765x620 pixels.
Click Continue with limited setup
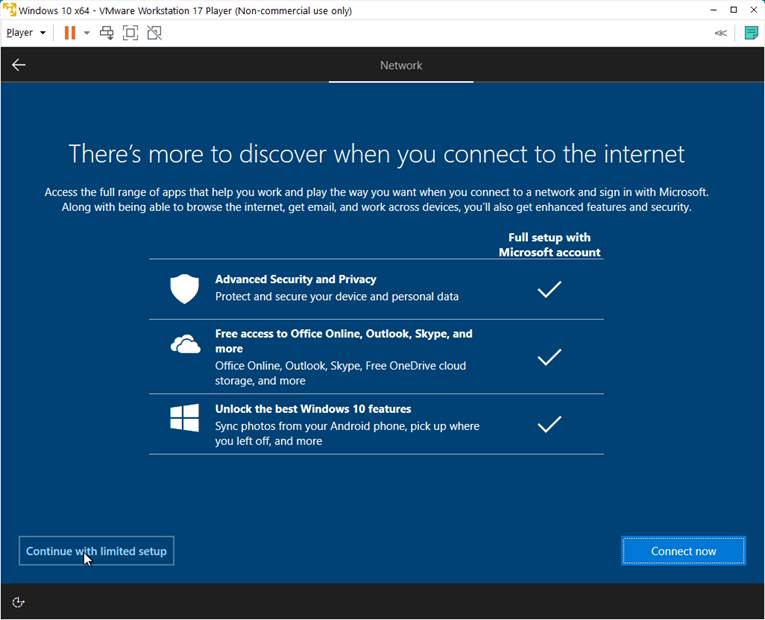[96, 551]
